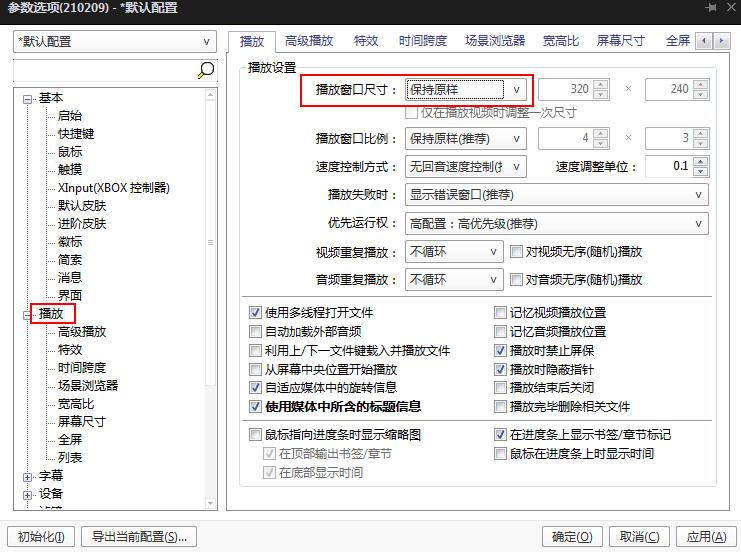
Task: Switch to the 时间跨度 tab
Action: pos(422,41)
